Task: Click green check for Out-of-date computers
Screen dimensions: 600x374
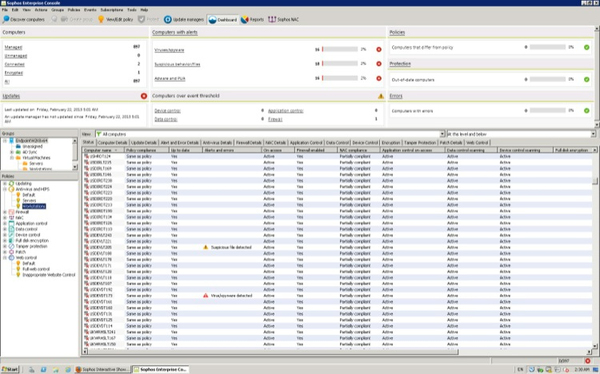Action: tap(587, 80)
